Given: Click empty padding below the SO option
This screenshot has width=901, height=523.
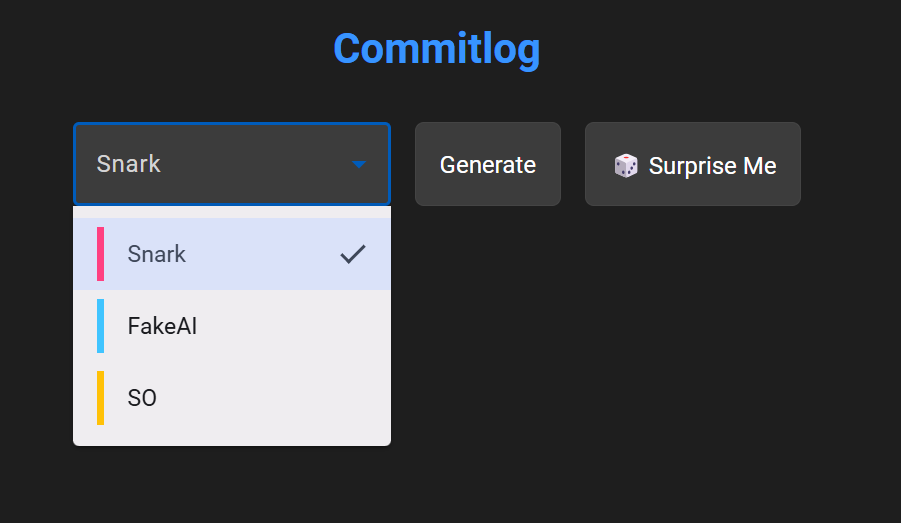Looking at the screenshot, I should pos(232,436).
